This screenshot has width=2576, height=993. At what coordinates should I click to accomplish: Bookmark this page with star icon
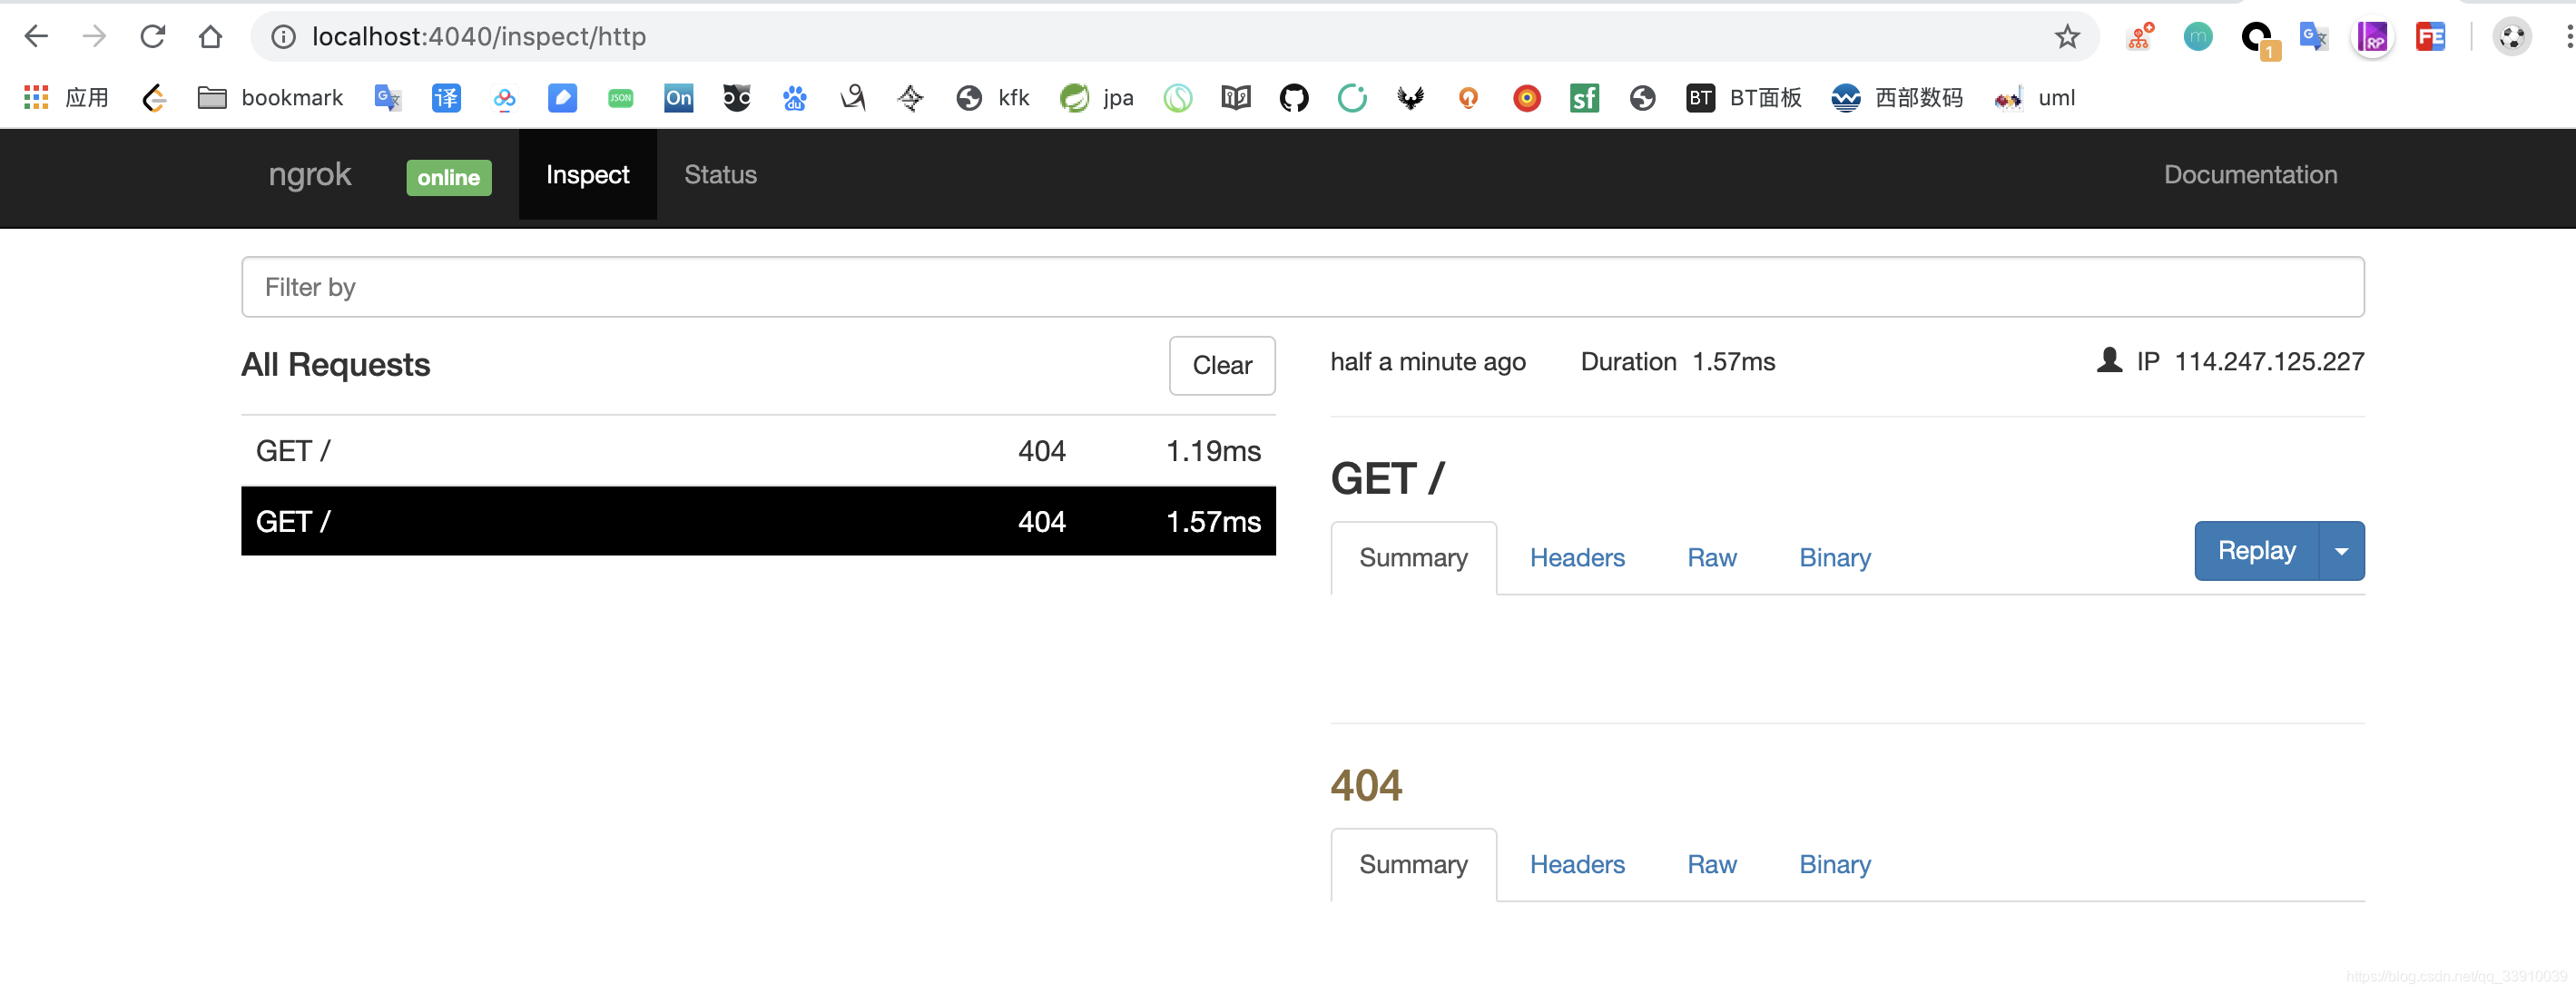pos(2066,37)
